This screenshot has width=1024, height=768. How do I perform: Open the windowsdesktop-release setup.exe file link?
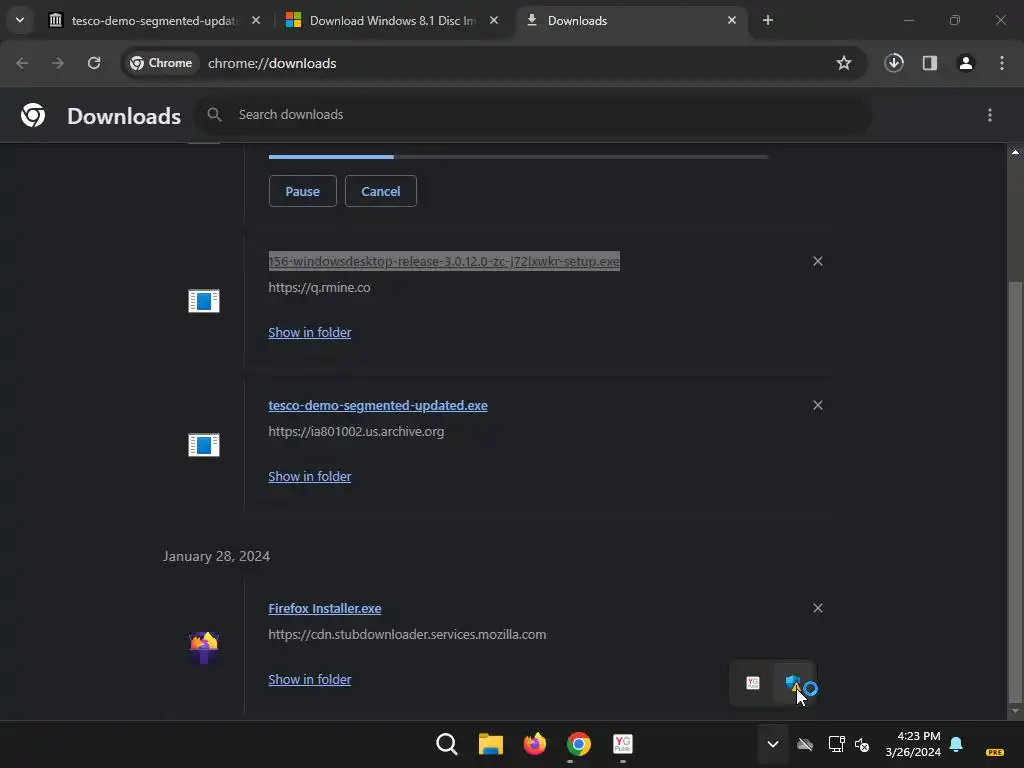[x=444, y=261]
